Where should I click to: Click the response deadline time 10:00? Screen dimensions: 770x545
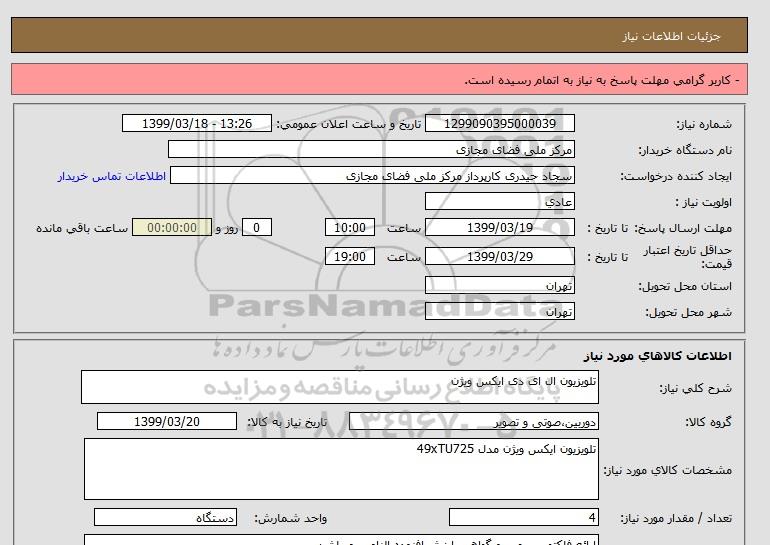(x=350, y=227)
